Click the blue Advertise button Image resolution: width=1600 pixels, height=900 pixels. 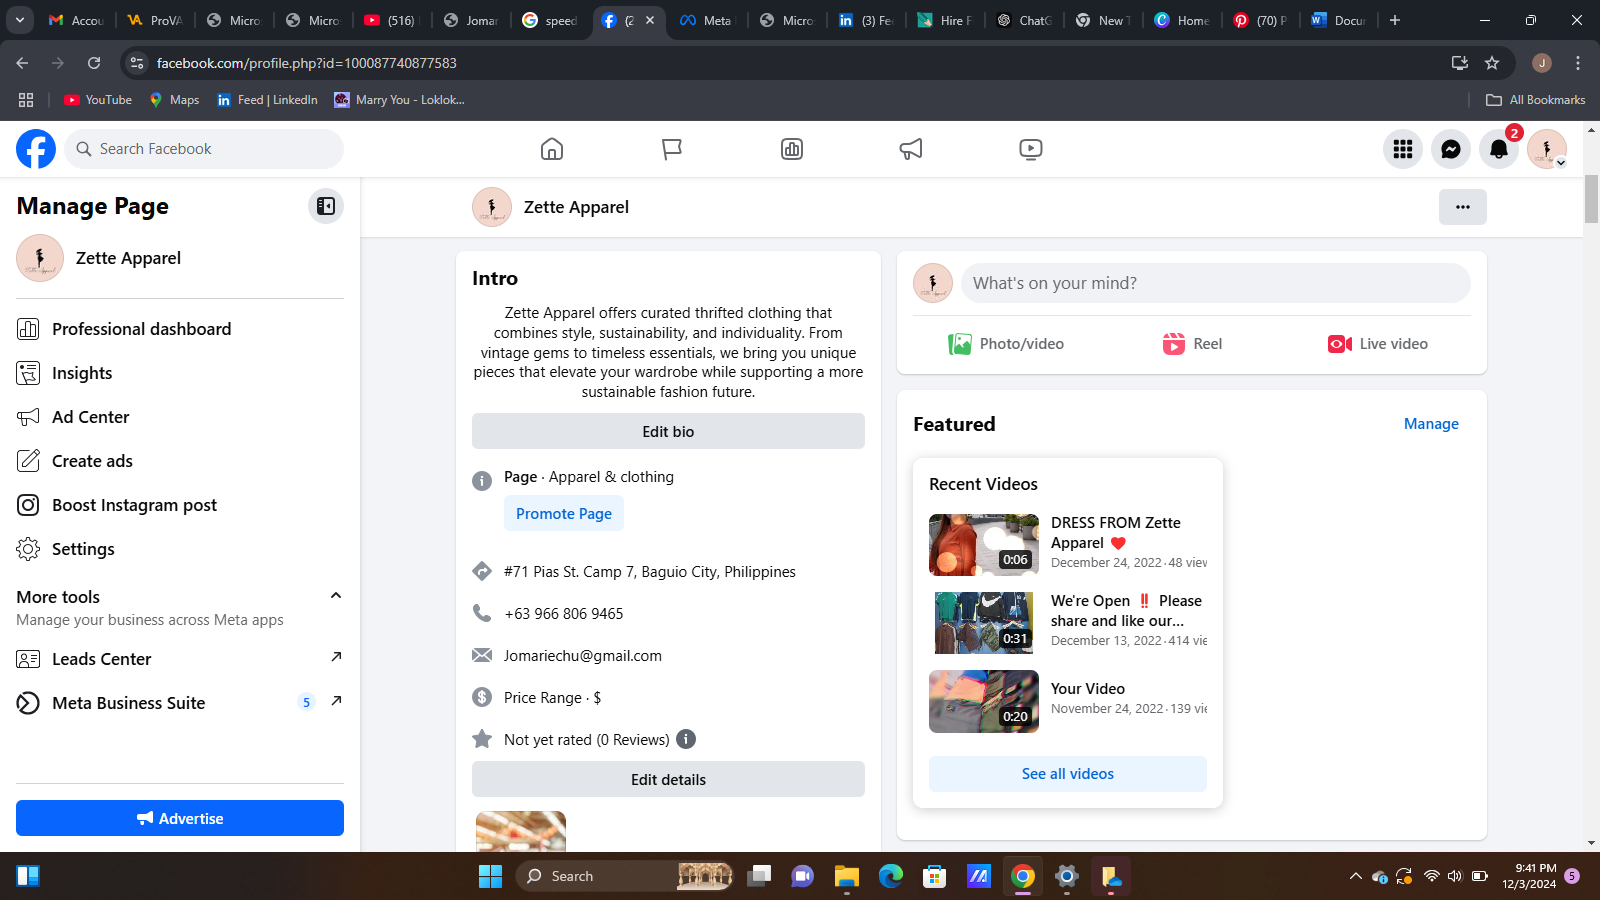180,818
